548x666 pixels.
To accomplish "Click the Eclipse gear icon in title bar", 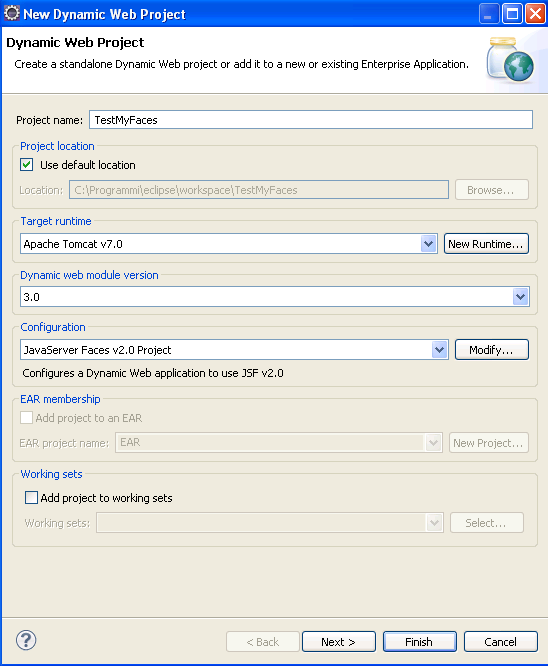I will tap(11, 13).
